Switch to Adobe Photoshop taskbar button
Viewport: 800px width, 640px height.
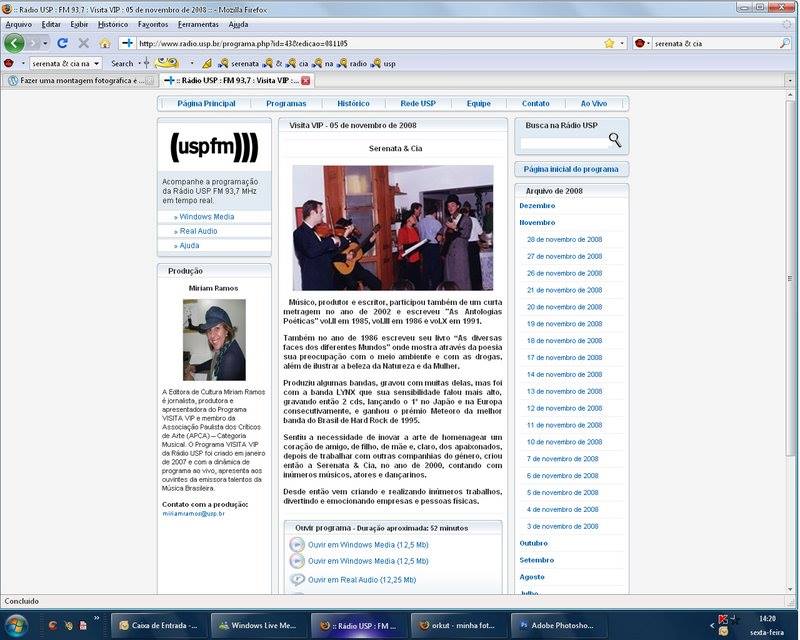(x=558, y=625)
